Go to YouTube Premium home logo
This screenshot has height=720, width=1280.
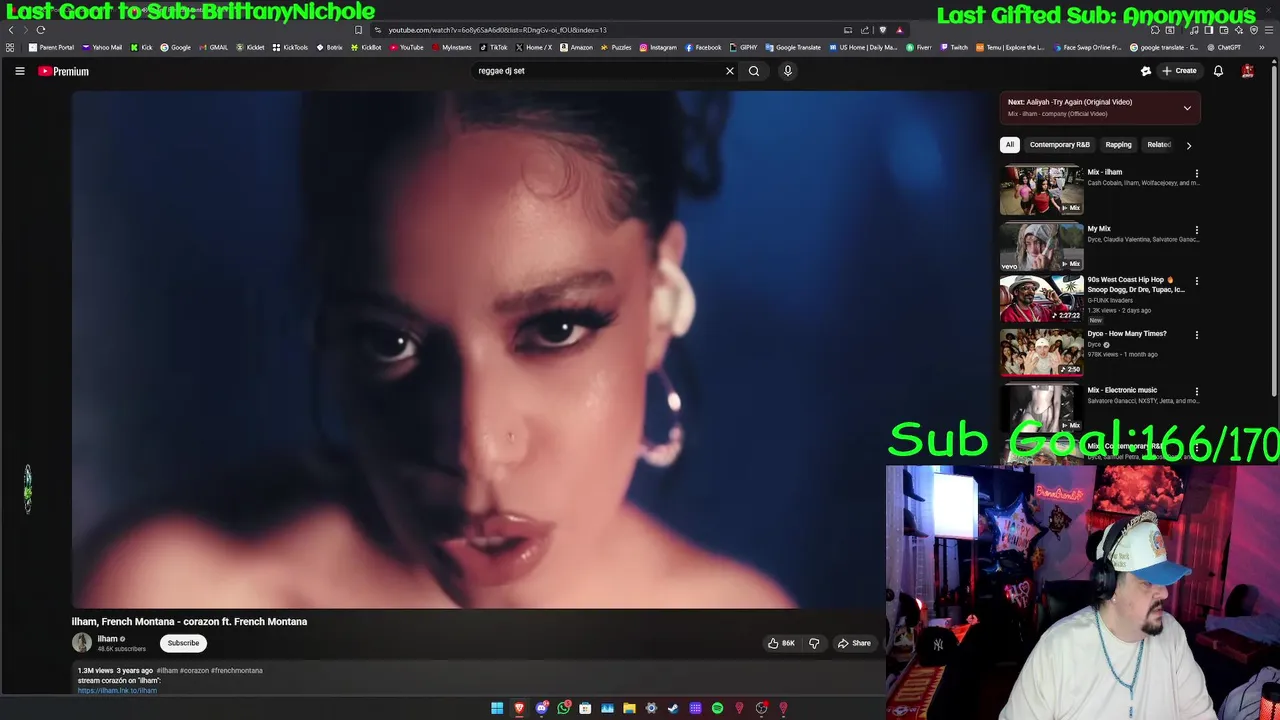(63, 71)
